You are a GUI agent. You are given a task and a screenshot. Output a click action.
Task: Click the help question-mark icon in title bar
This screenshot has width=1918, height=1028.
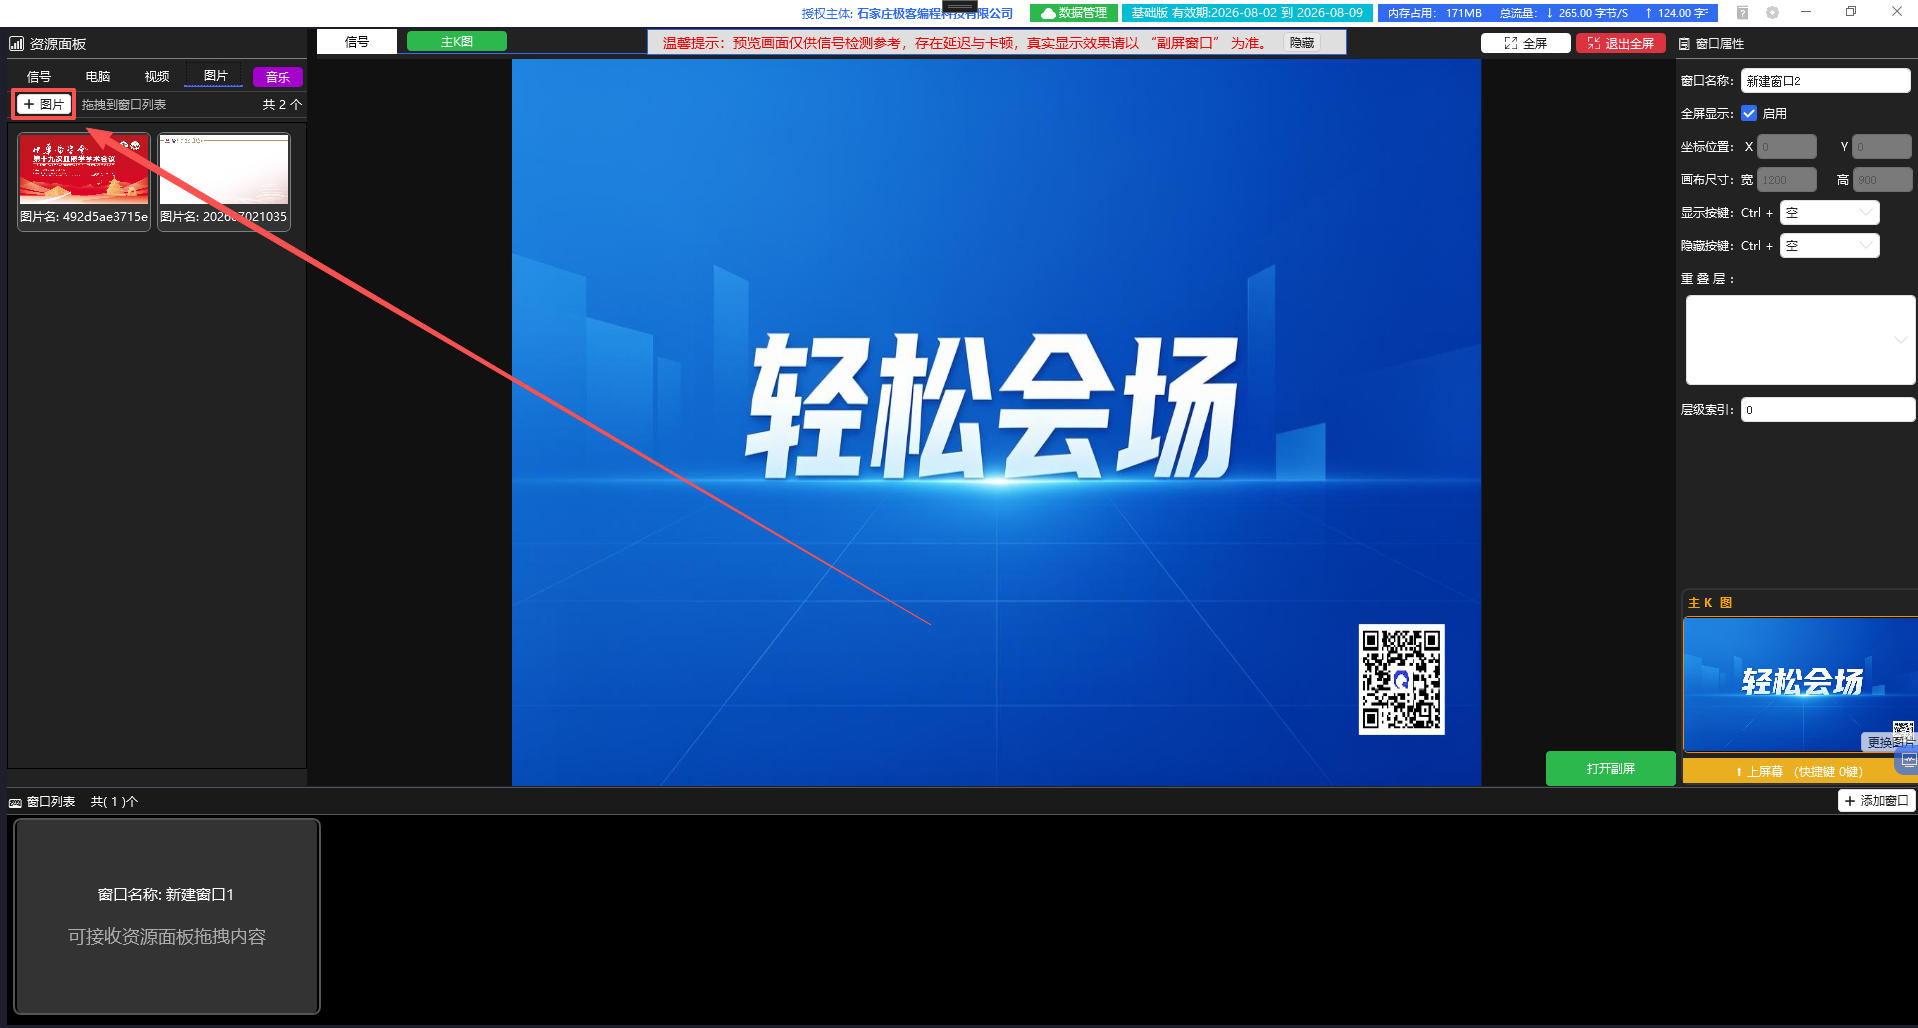(1742, 13)
